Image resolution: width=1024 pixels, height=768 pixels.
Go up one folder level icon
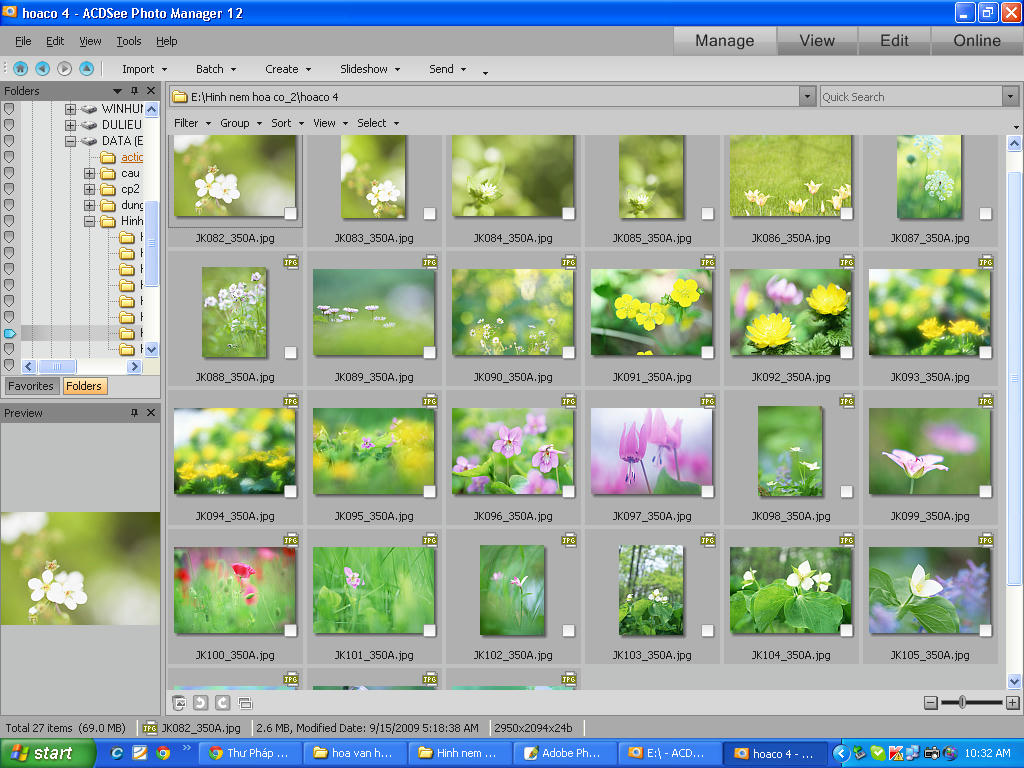coord(86,69)
